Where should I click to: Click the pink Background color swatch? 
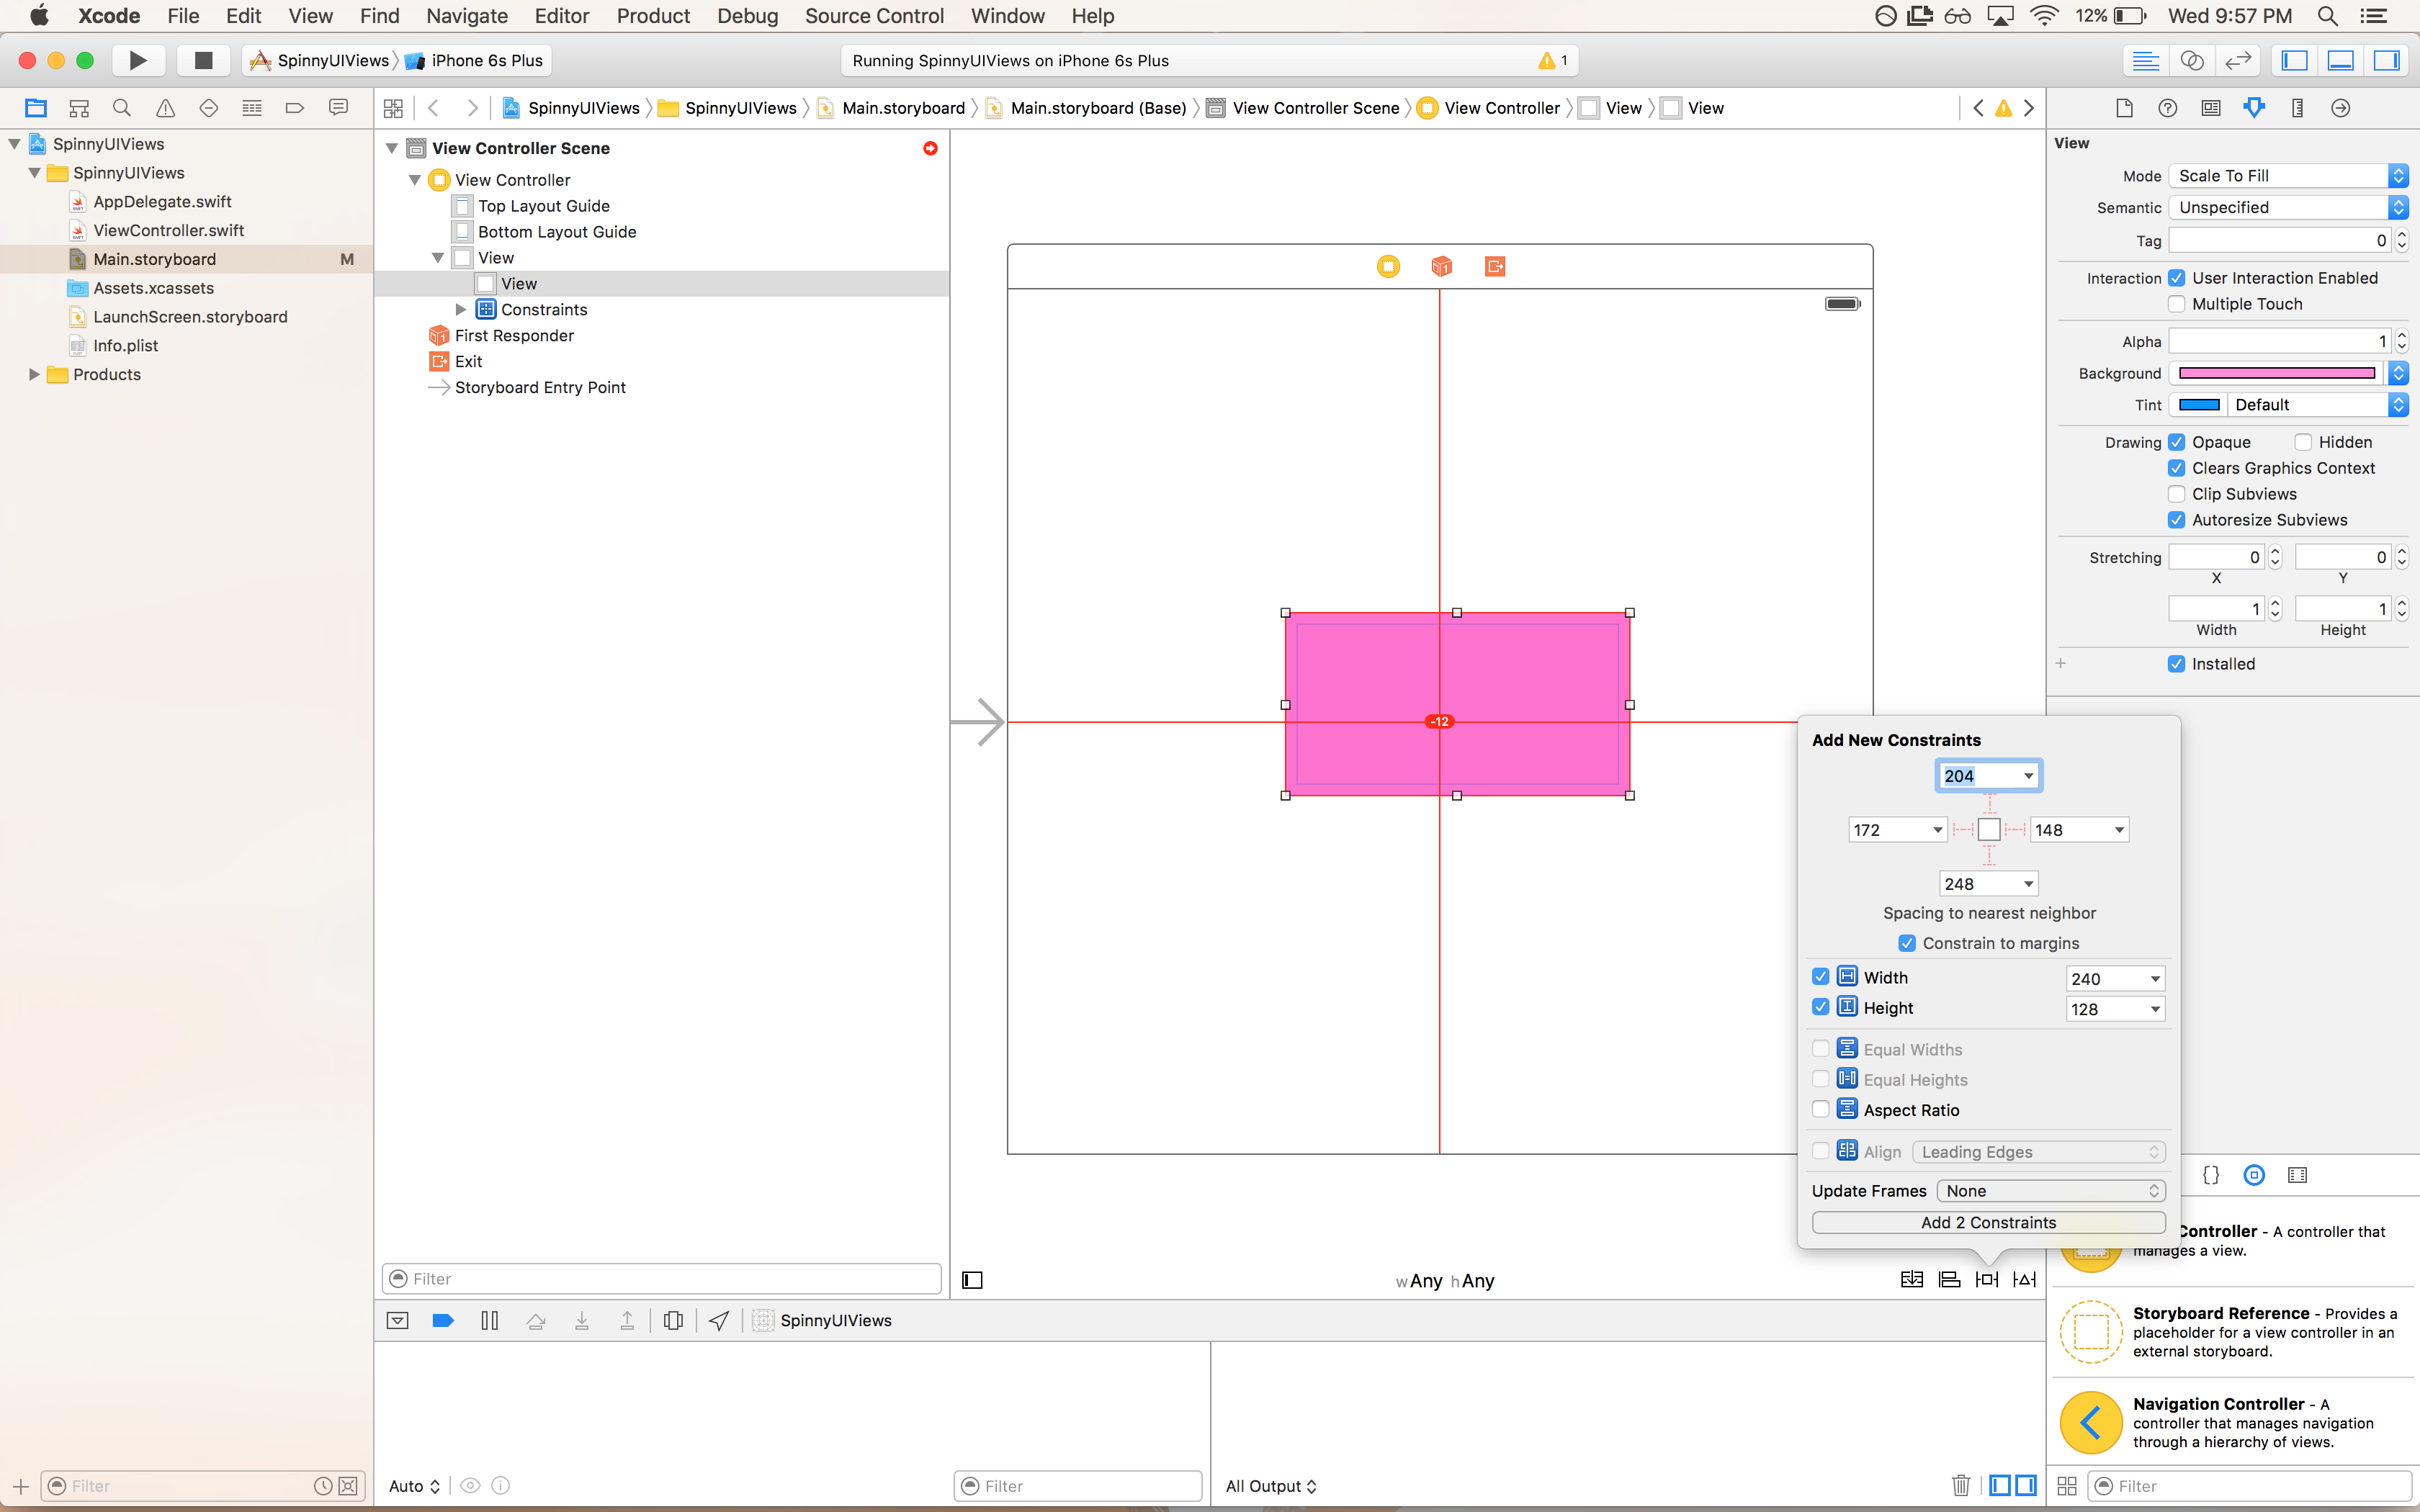click(2276, 373)
